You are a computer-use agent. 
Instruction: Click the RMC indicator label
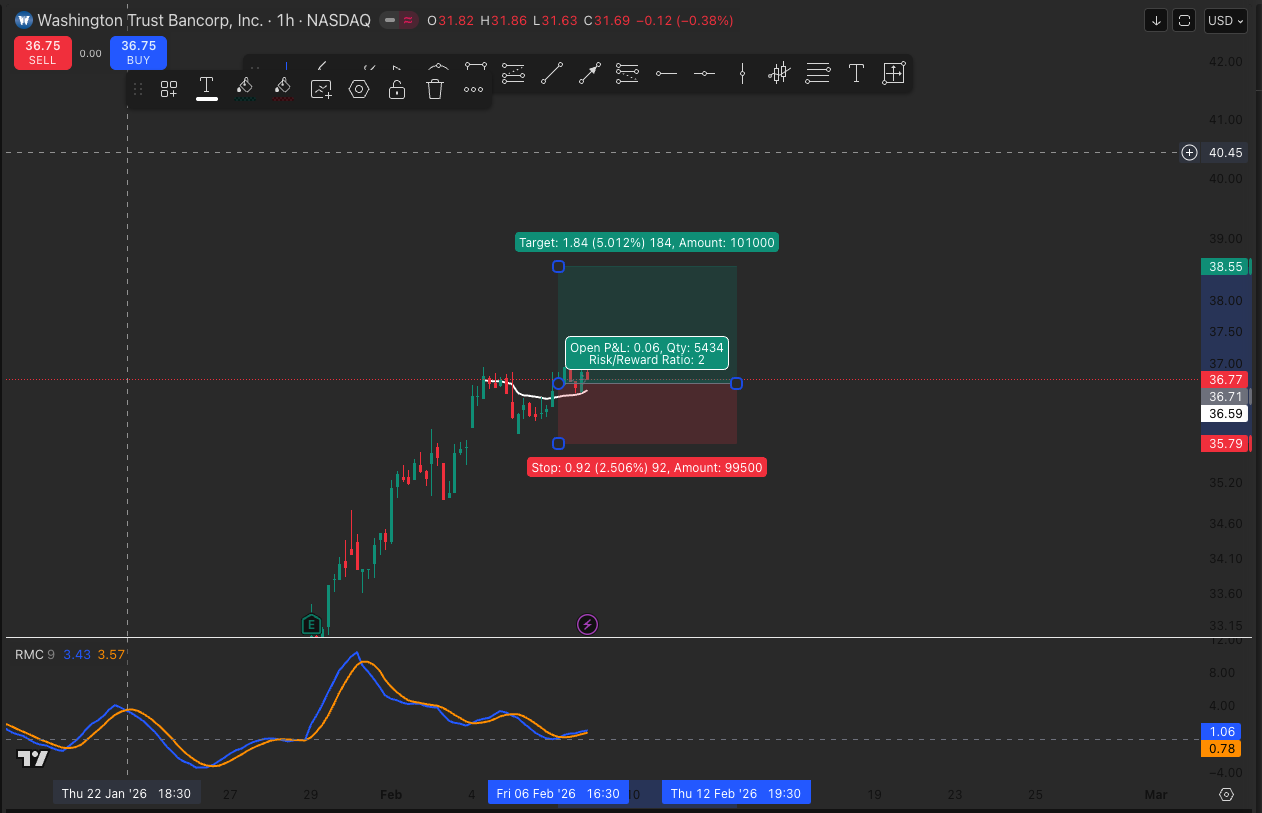[x=29, y=654]
